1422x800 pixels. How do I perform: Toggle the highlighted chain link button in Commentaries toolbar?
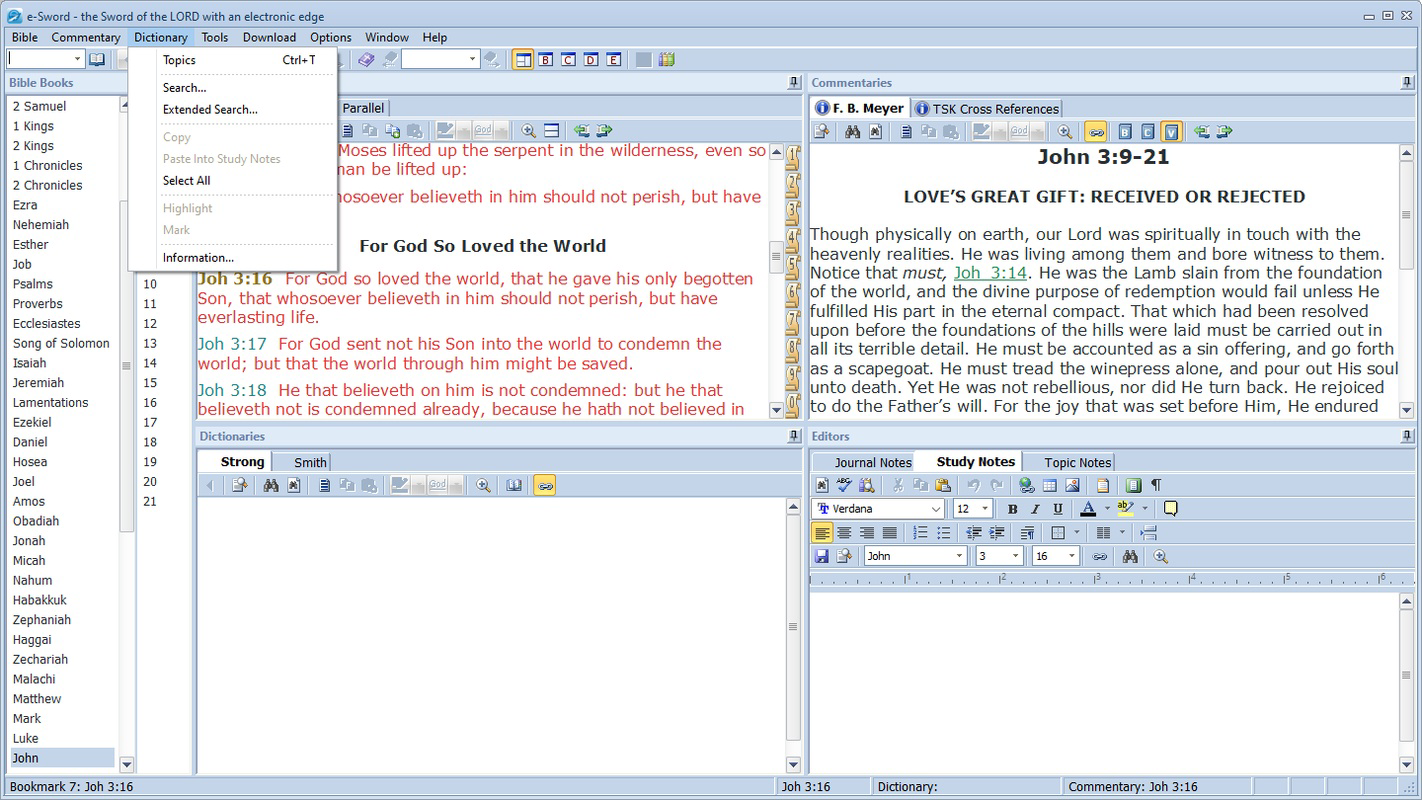(1096, 131)
